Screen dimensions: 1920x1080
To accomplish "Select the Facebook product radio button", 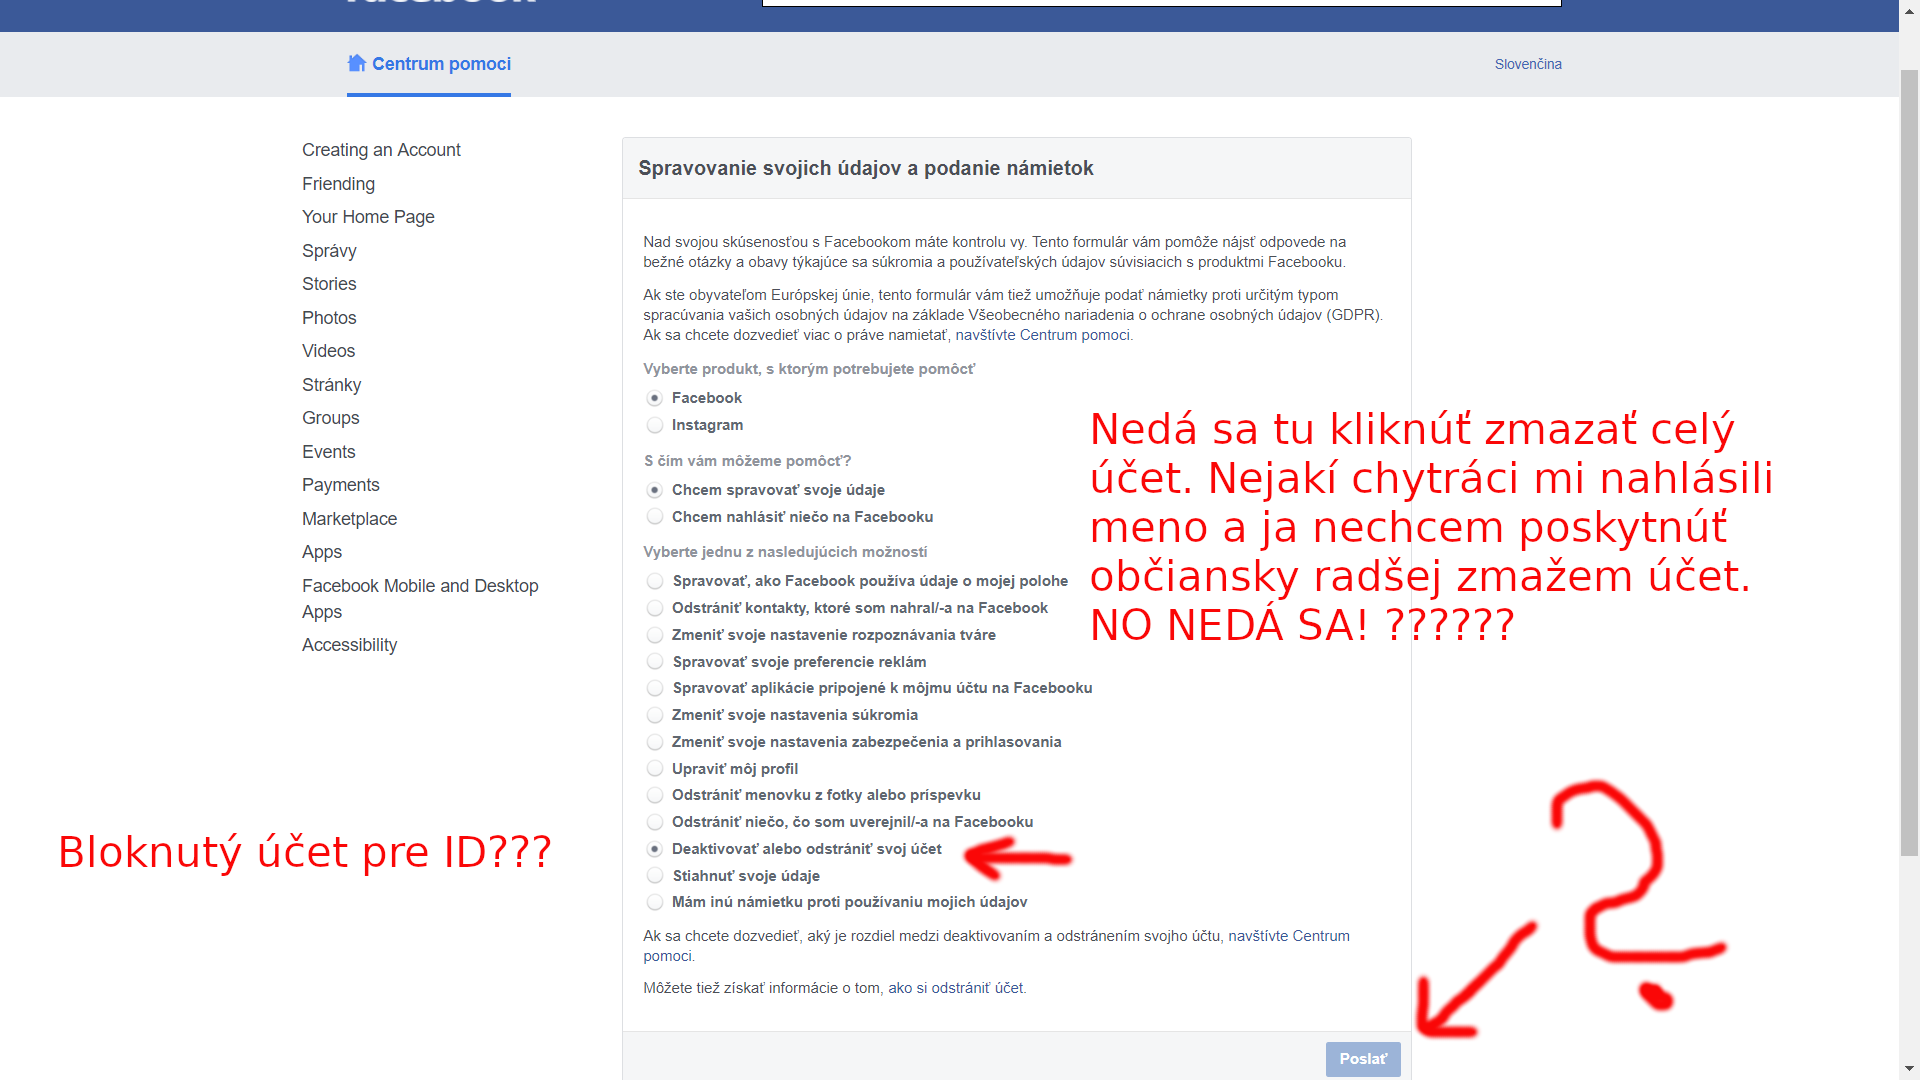I will click(655, 398).
